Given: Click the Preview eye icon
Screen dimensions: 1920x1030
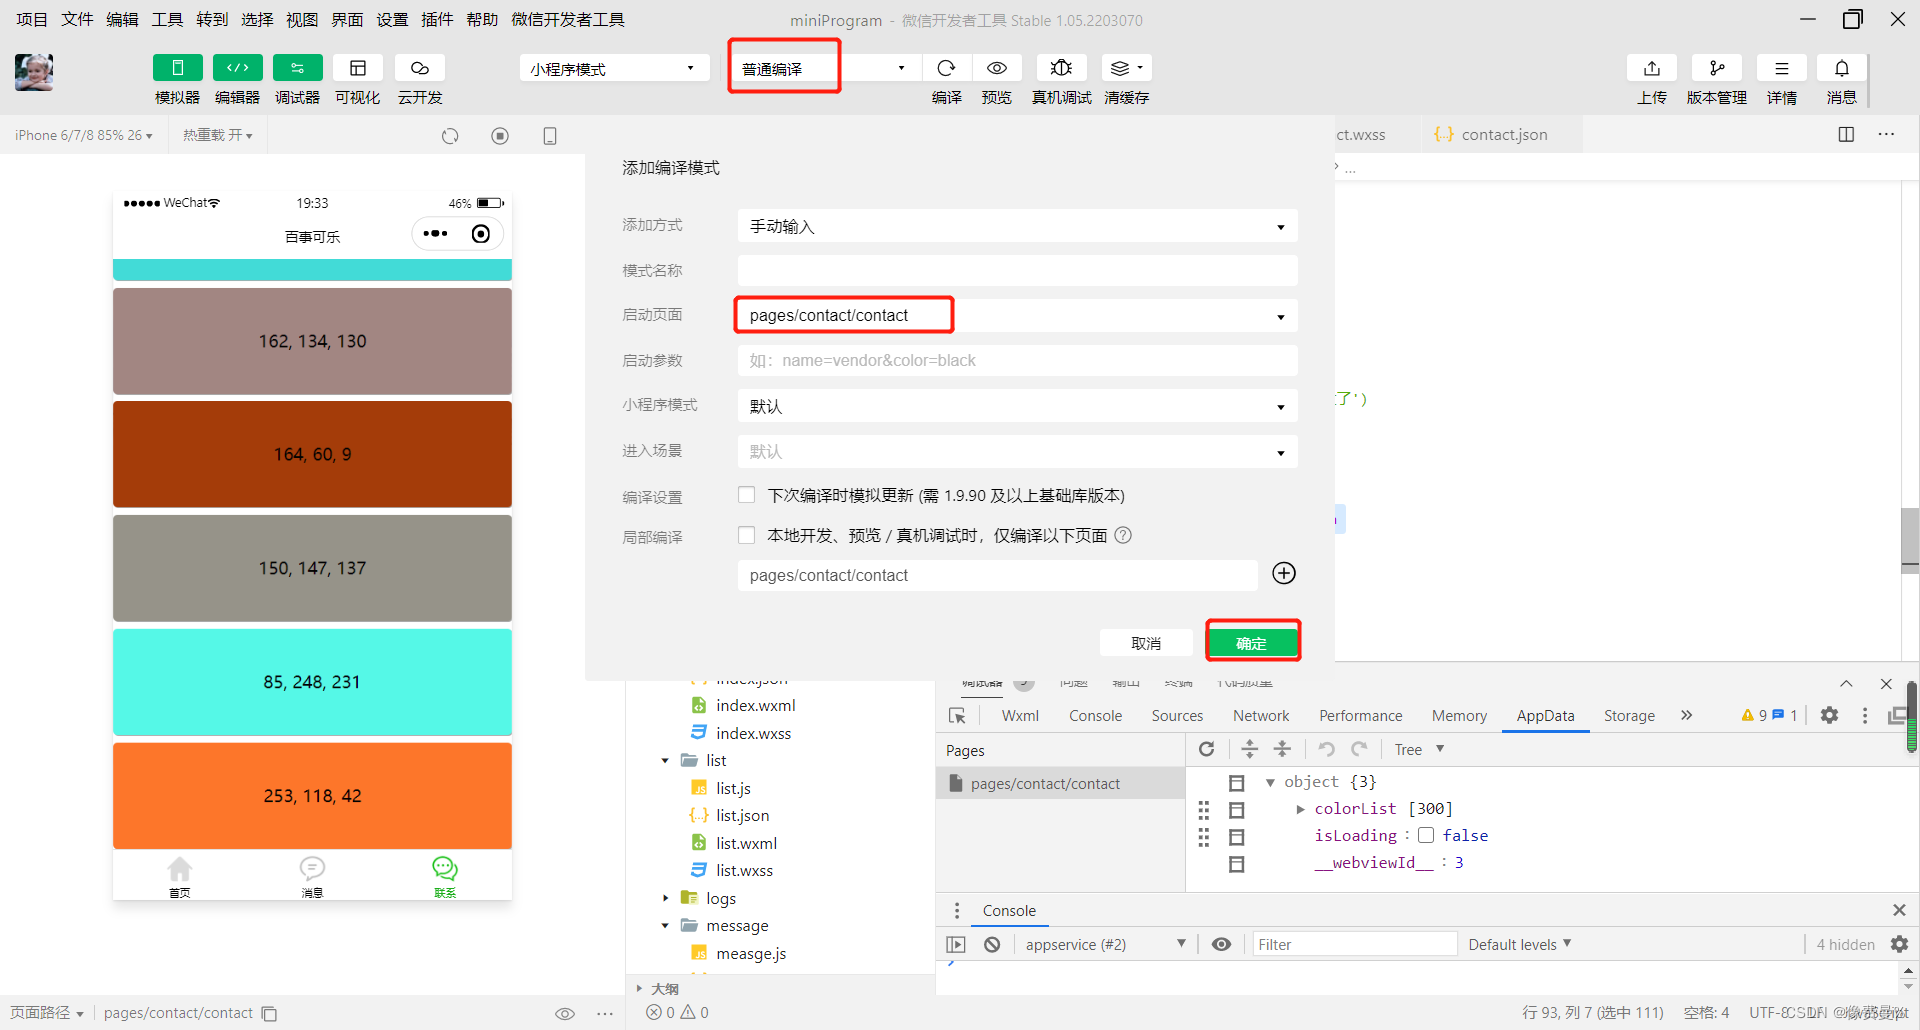Looking at the screenshot, I should click(997, 68).
